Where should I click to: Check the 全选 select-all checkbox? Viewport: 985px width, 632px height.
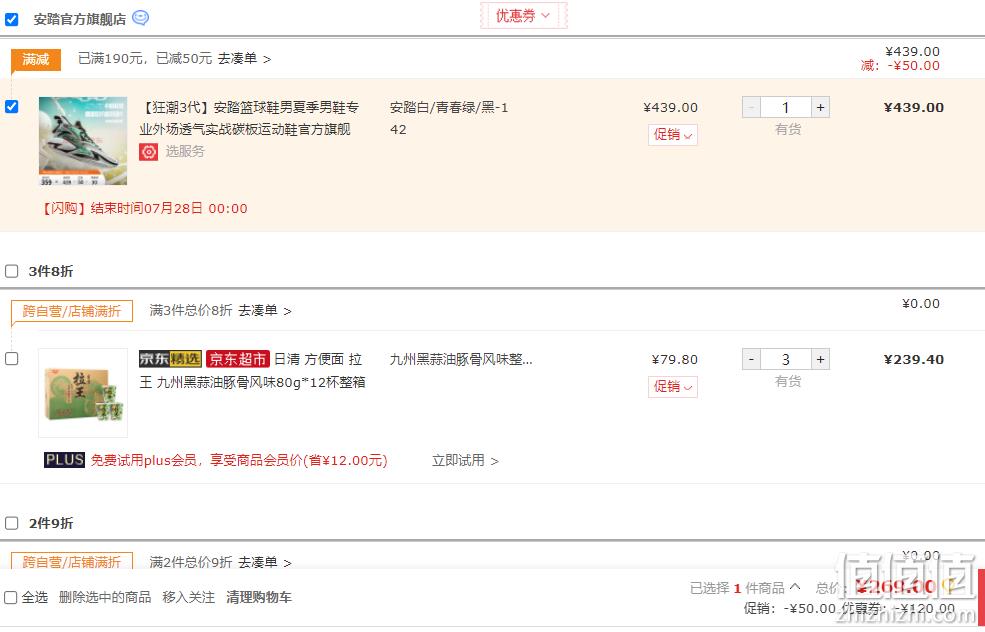(11, 597)
